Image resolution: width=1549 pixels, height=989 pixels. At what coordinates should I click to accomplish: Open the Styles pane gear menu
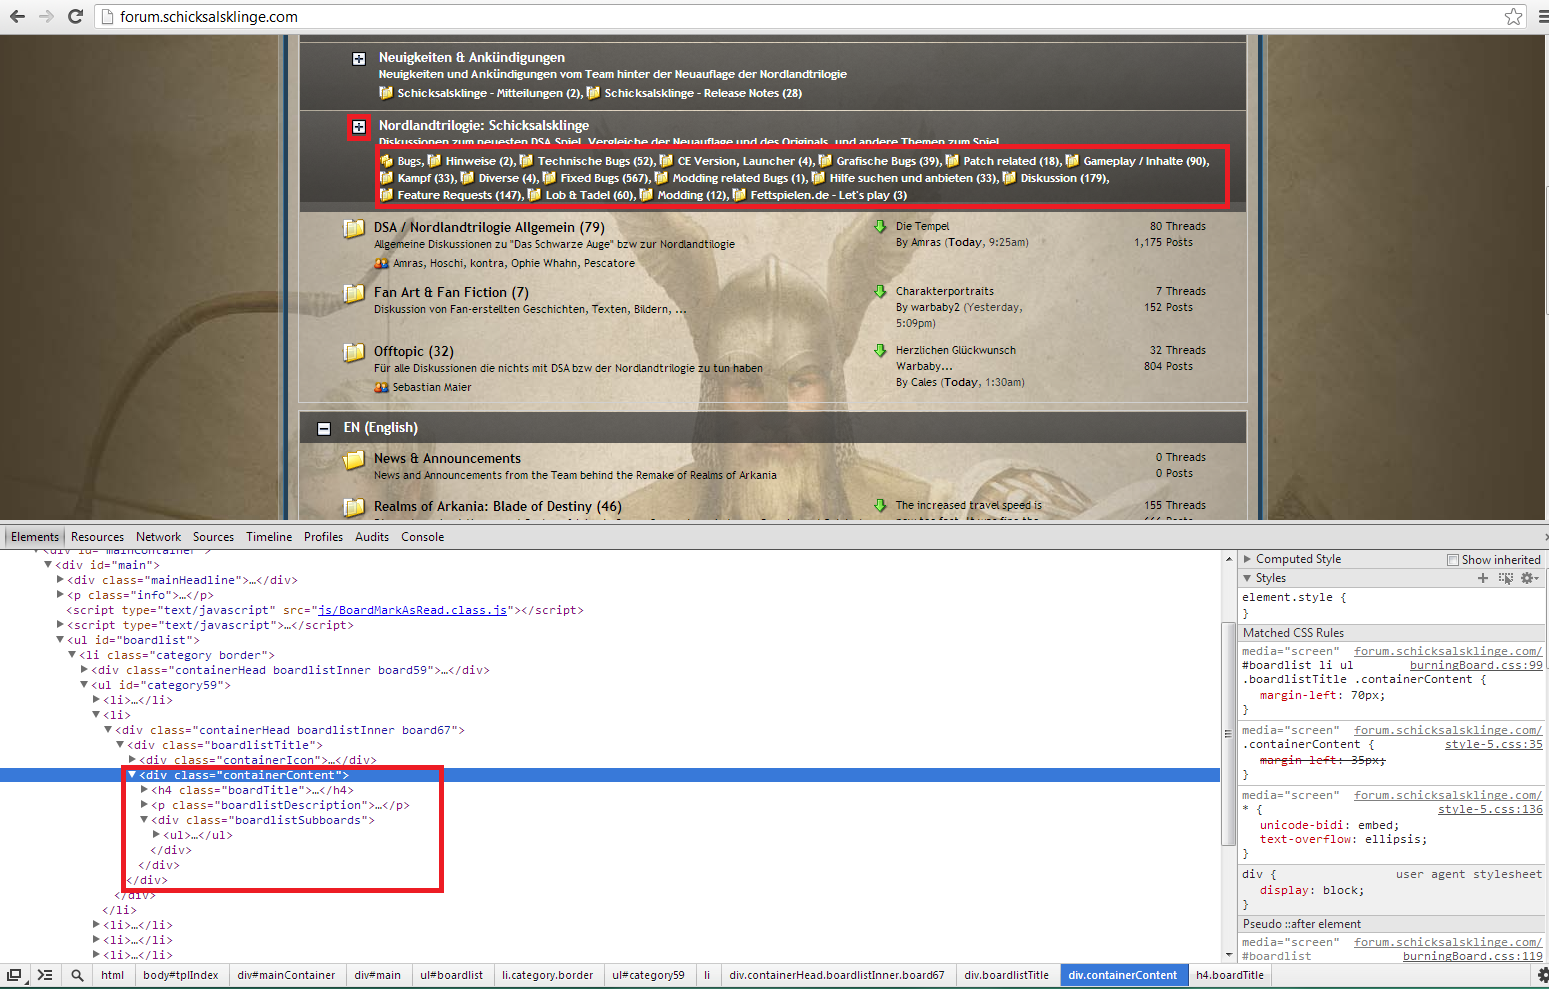coord(1529,578)
